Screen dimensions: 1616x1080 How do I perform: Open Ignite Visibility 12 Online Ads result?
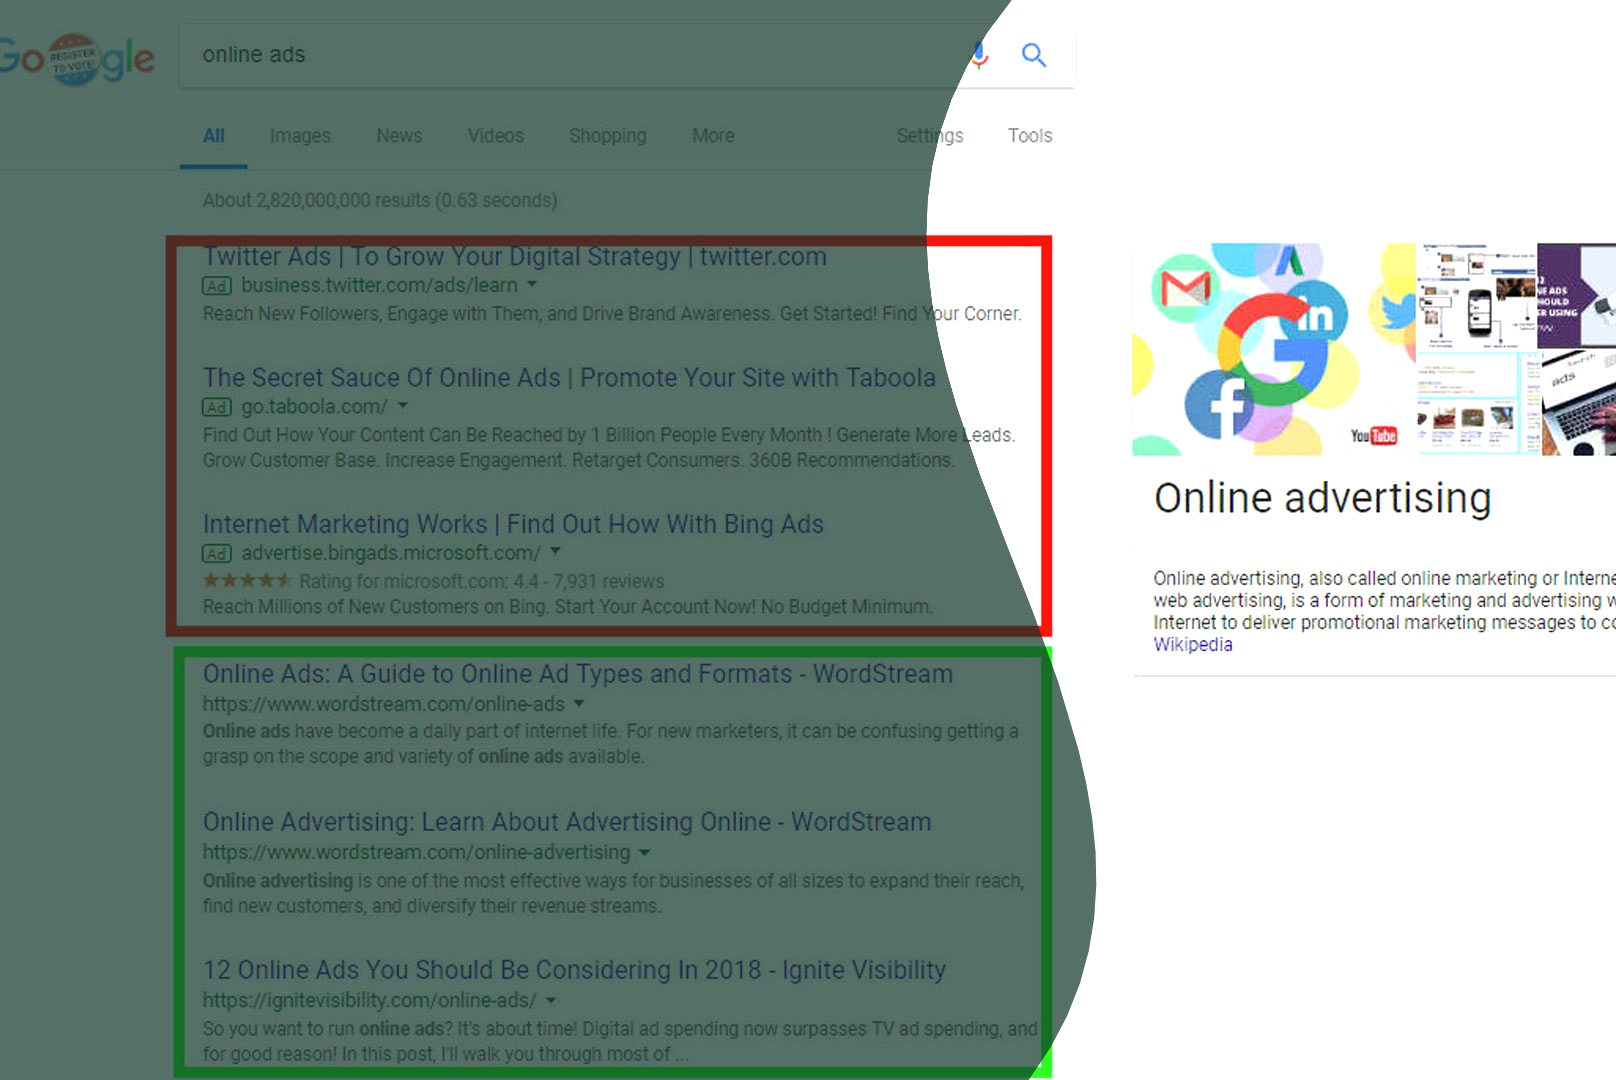tap(574, 970)
